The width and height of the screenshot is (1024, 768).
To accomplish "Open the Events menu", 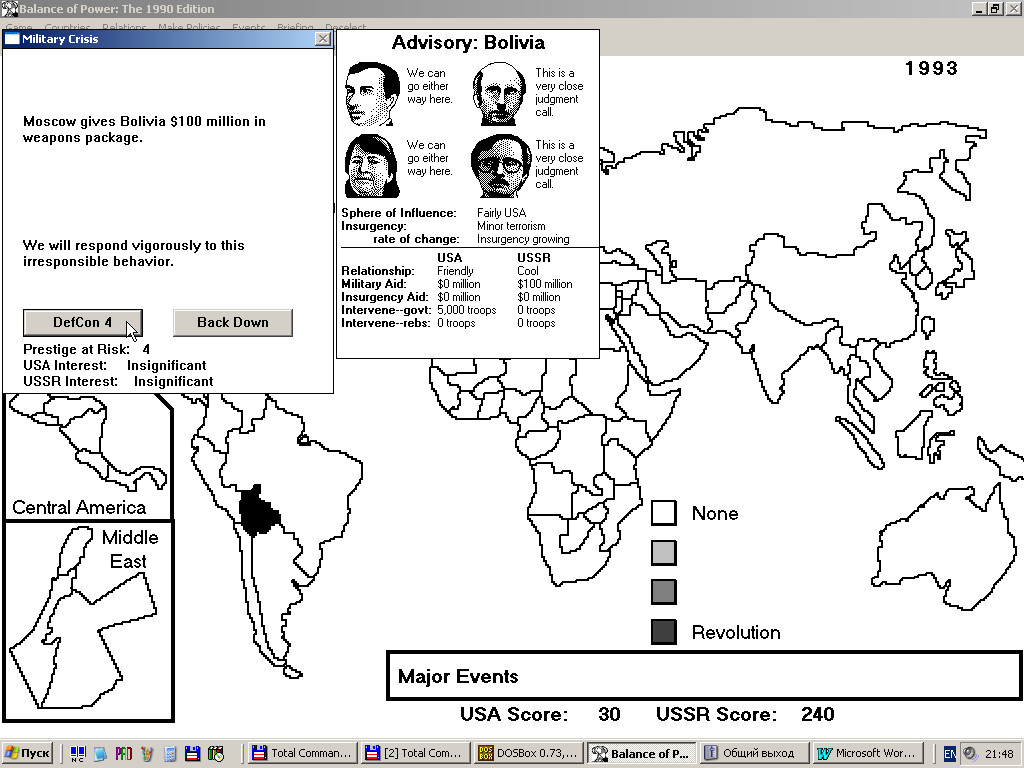I will [249, 27].
